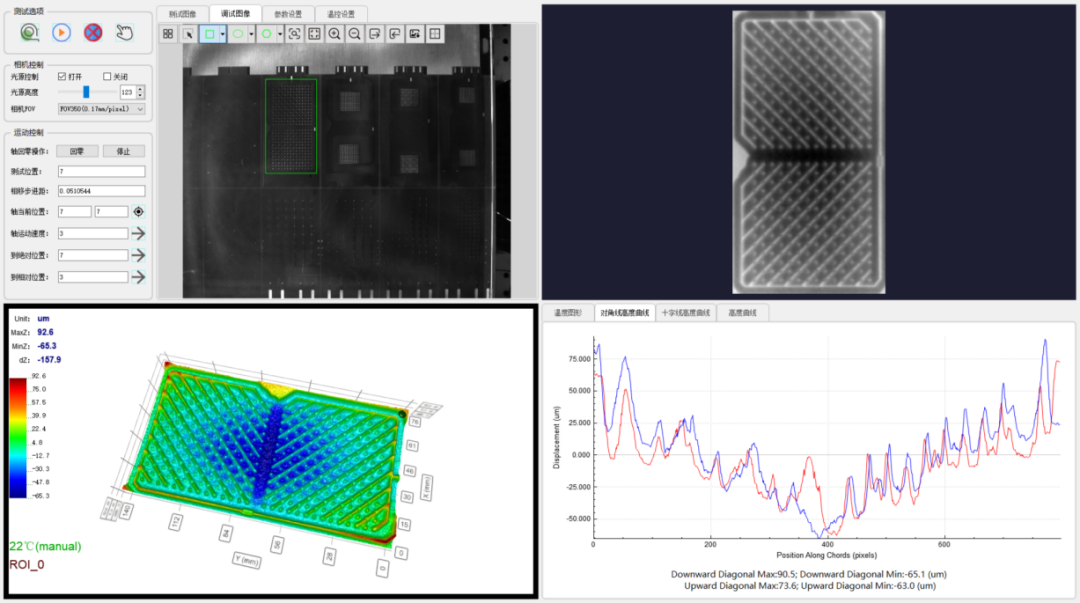1080x603 pixels.
Task: Click the zoom out magnifier icon
Action: [355, 34]
